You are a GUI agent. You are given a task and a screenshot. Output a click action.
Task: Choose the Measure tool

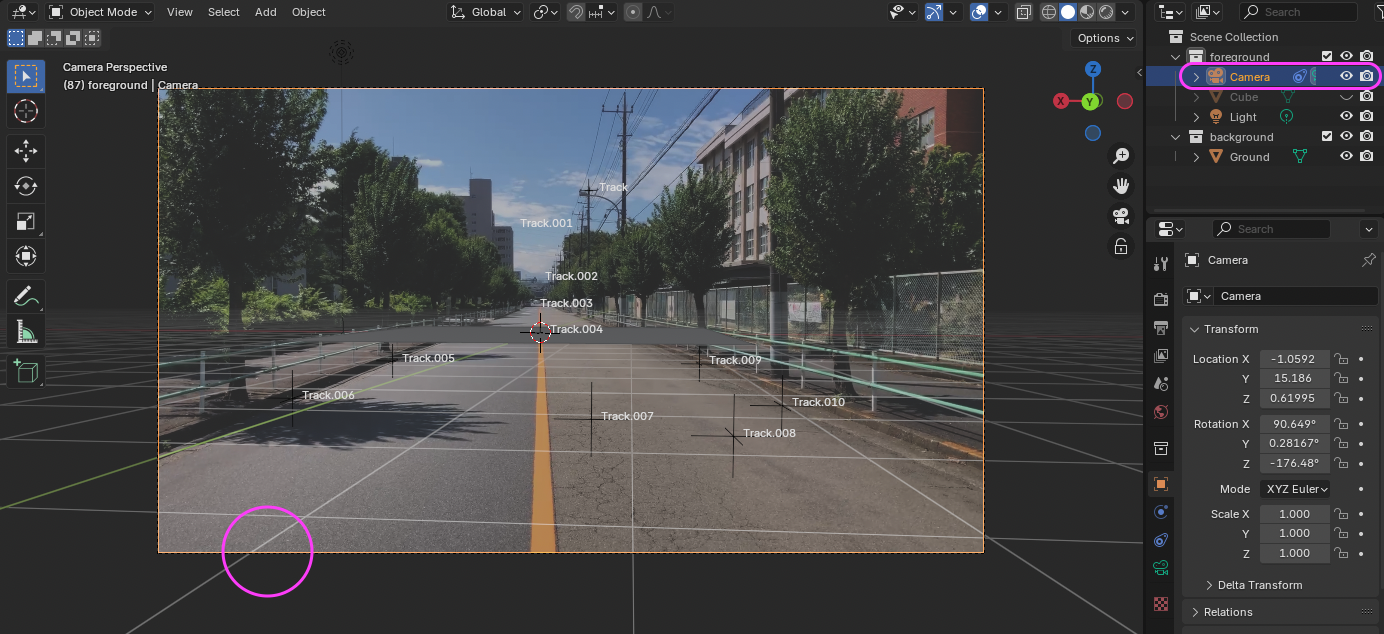click(26, 331)
